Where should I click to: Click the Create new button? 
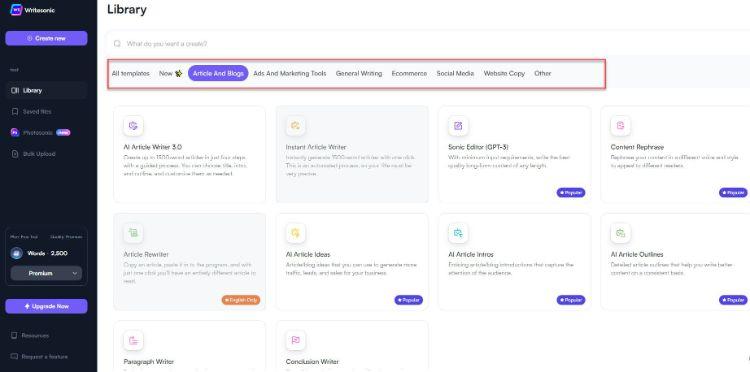click(x=46, y=38)
